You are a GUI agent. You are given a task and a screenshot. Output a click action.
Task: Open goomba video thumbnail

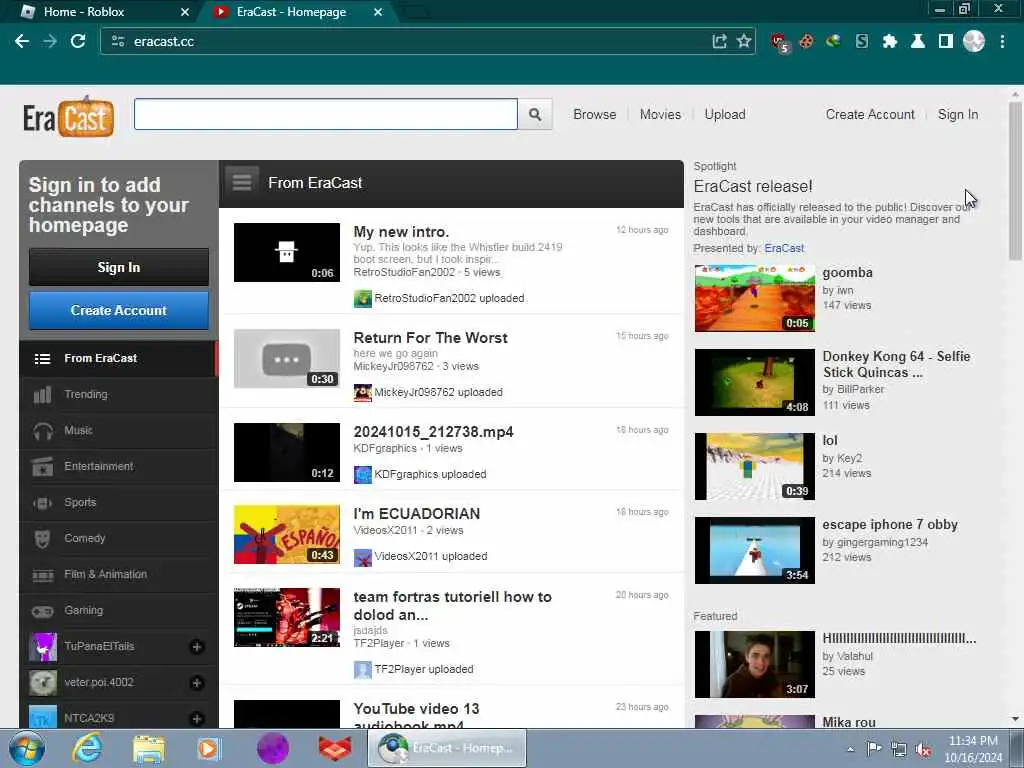pos(754,298)
